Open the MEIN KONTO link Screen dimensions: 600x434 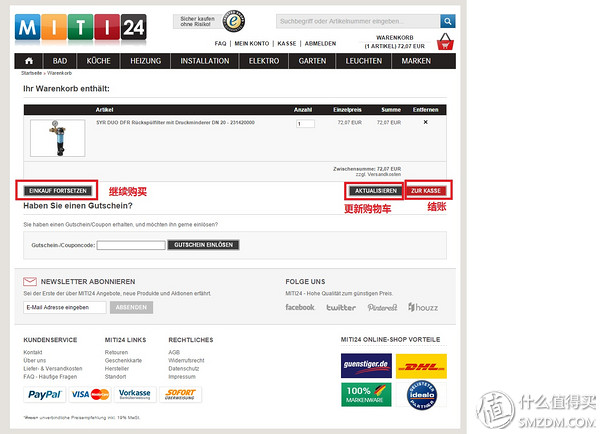click(x=251, y=44)
